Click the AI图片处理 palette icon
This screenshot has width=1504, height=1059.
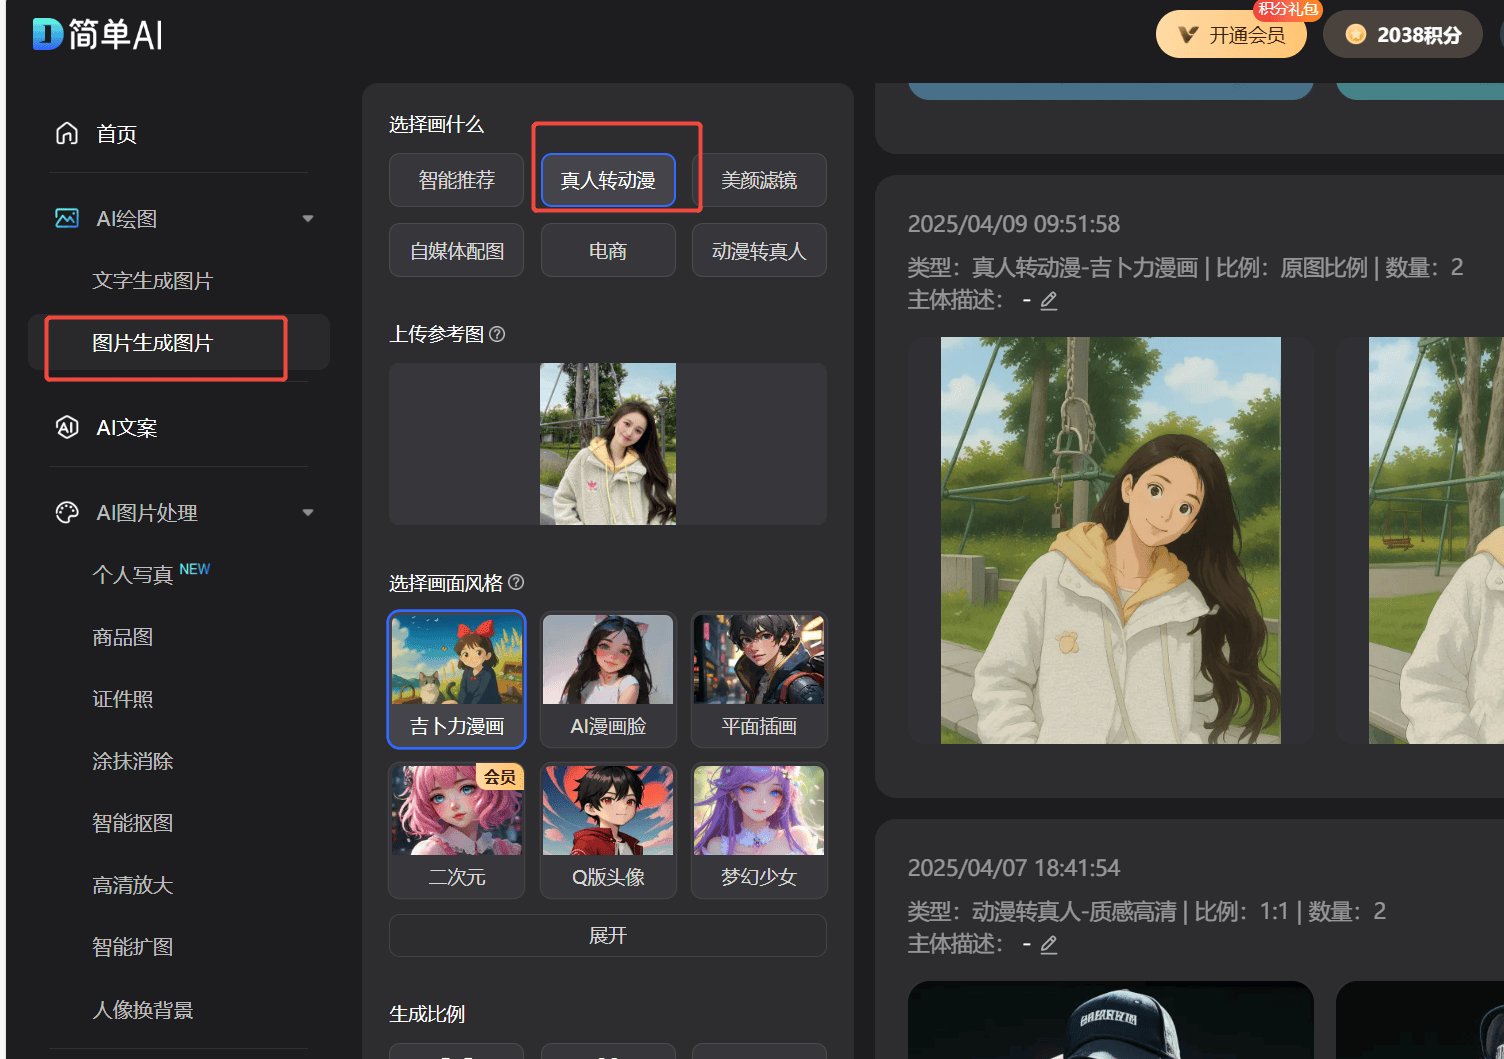pyautogui.click(x=67, y=513)
